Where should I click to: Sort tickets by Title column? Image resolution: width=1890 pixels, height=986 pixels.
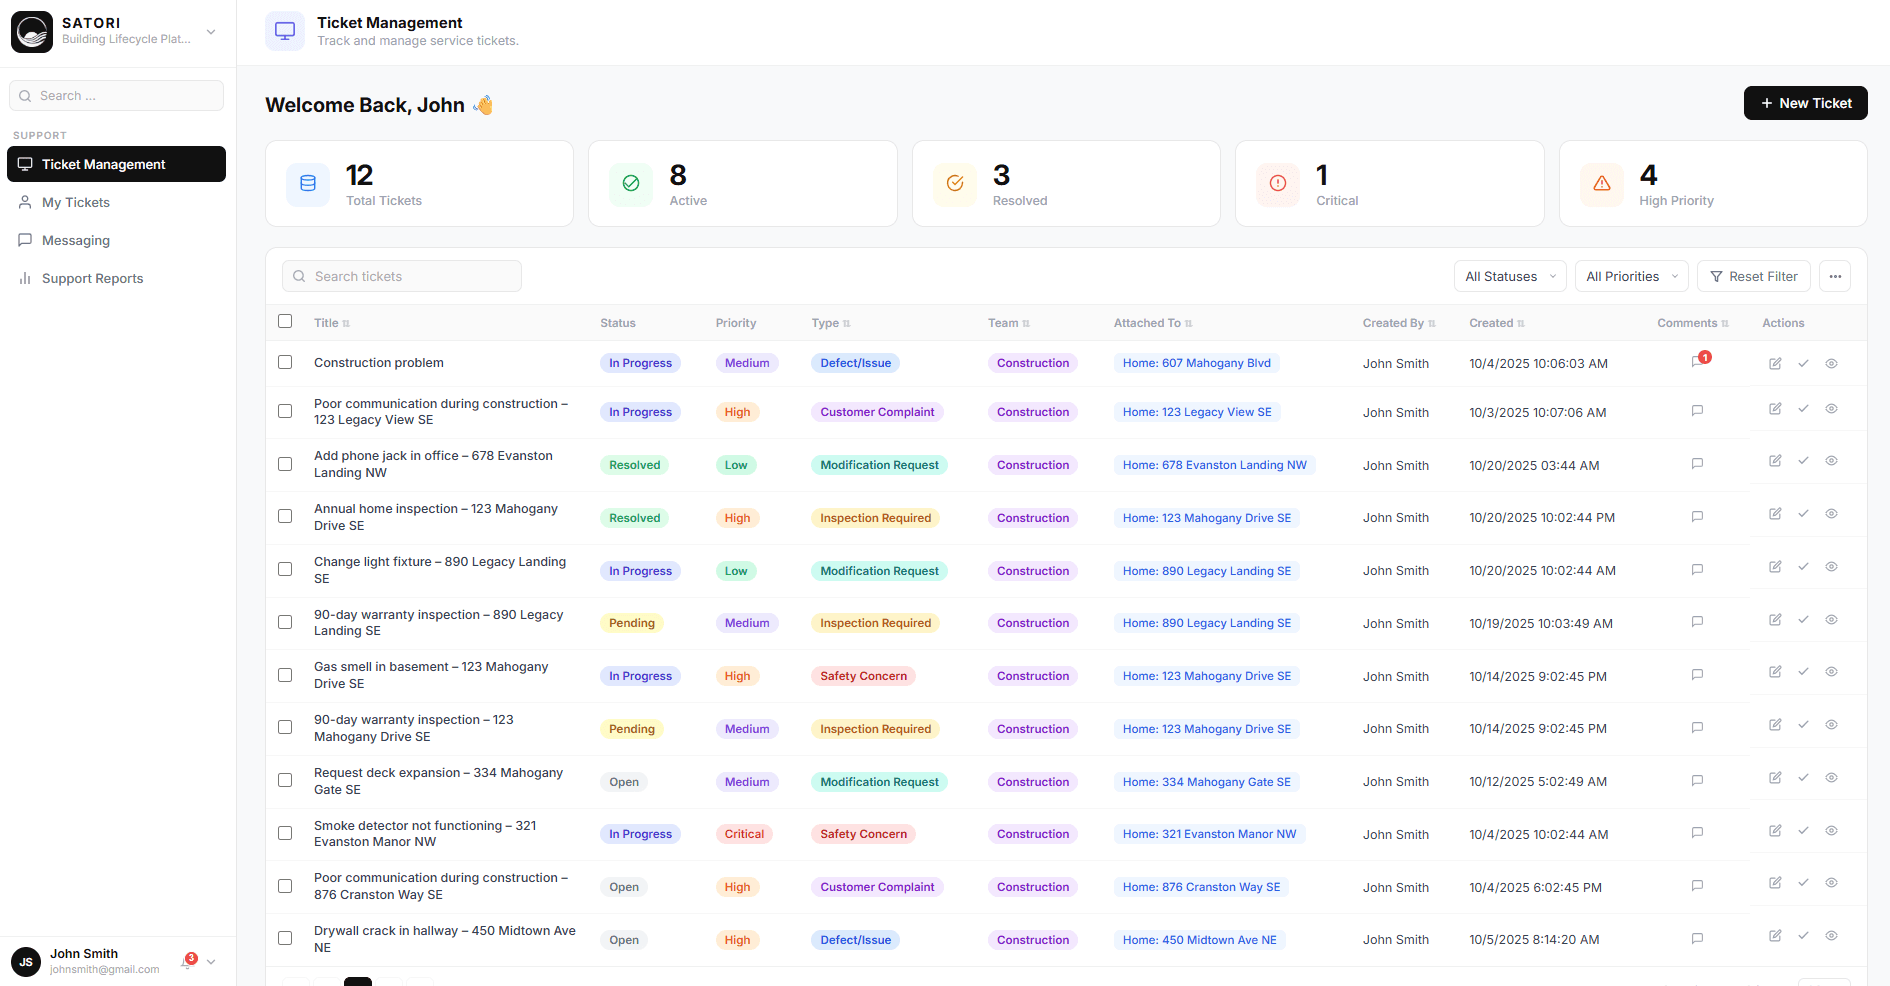tap(332, 323)
